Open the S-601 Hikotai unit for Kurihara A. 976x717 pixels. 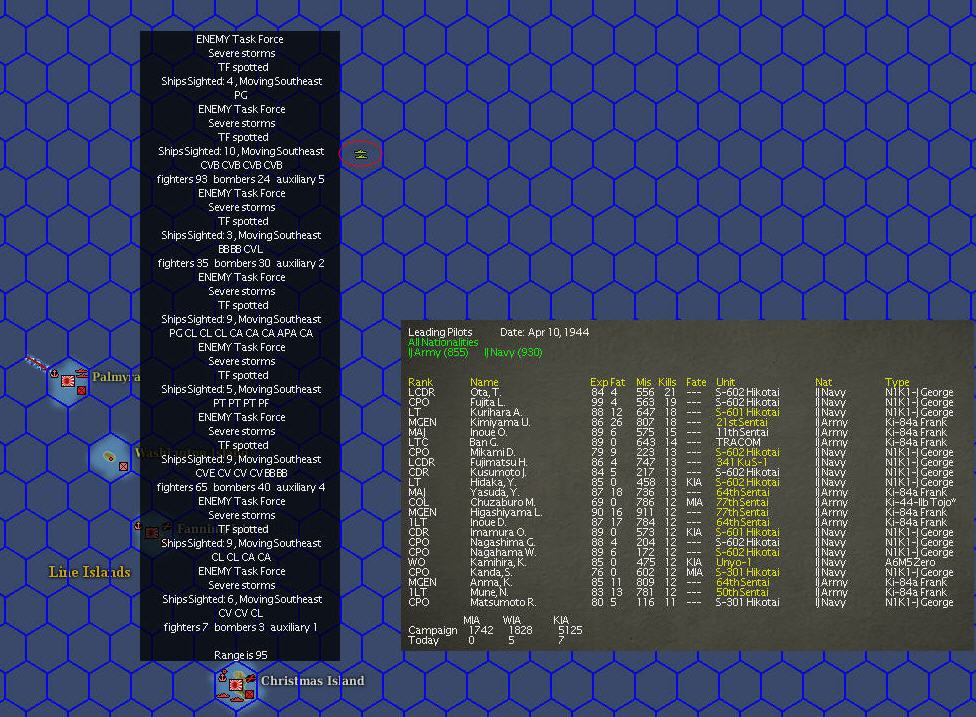coord(747,412)
